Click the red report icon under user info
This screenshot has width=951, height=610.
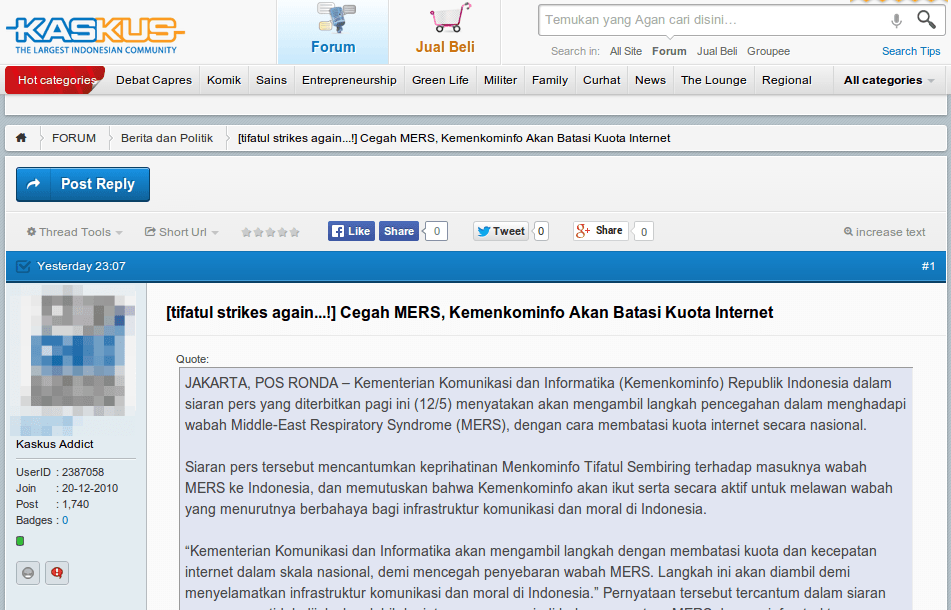point(57,573)
